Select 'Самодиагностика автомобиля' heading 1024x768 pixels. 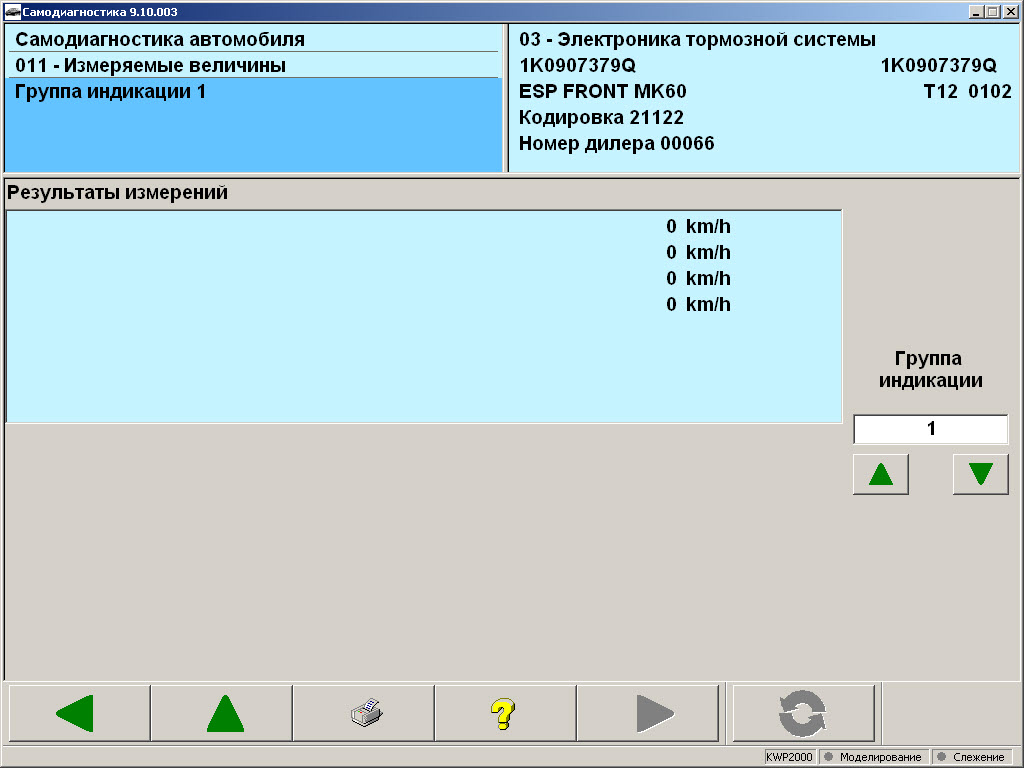pyautogui.click(x=160, y=40)
